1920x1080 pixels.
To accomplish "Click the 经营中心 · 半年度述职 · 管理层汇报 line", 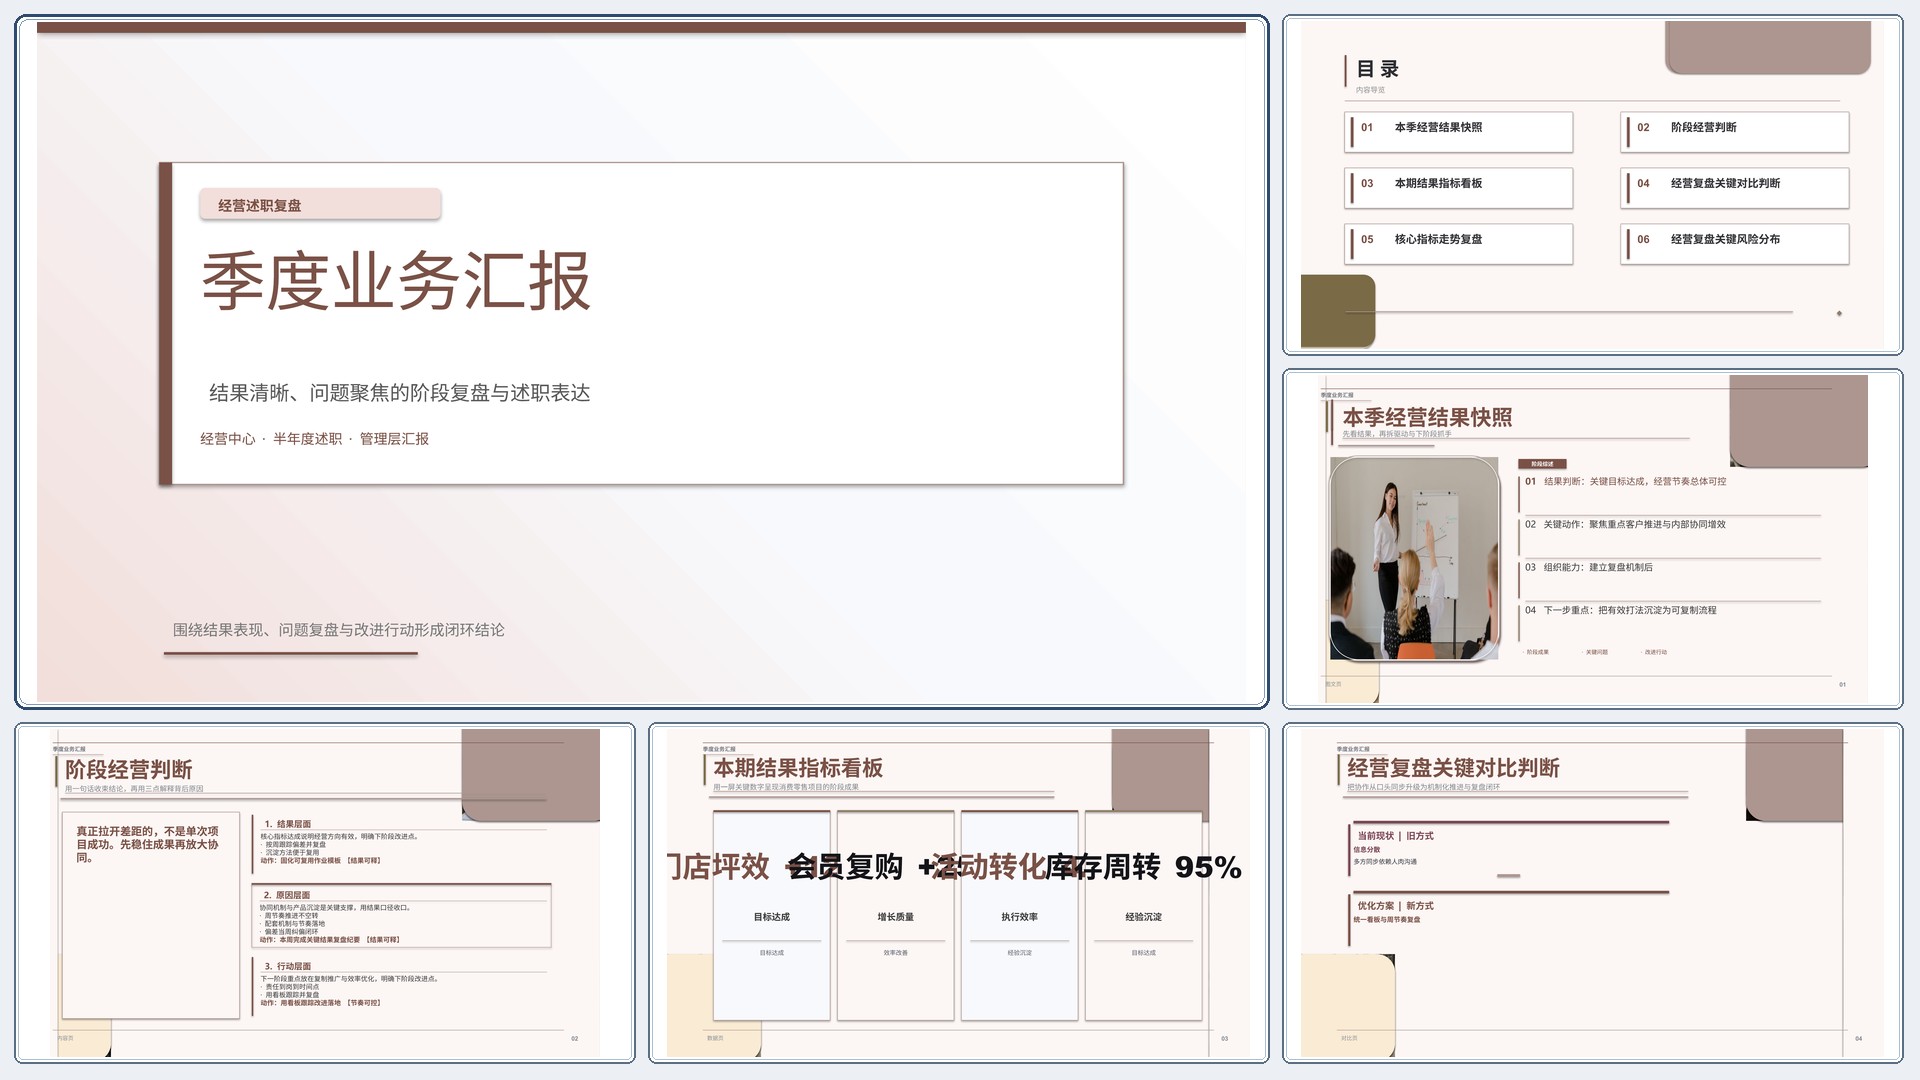I will coord(314,439).
